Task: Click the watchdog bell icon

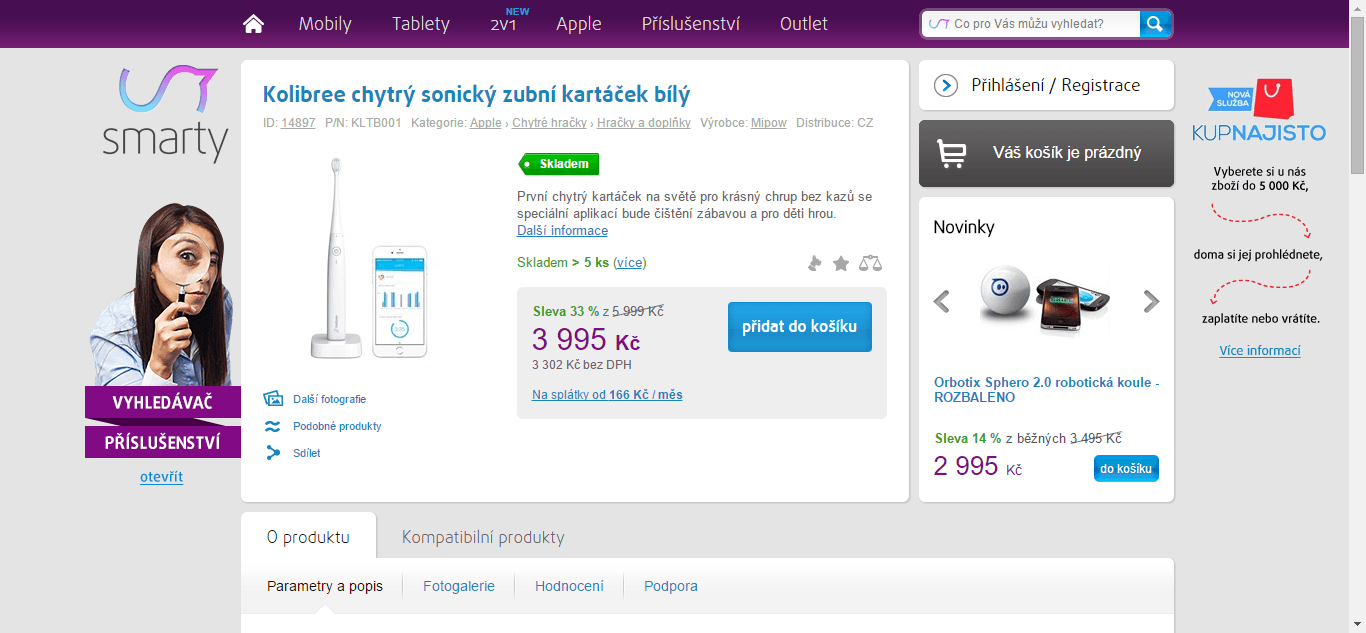Action: click(815, 263)
